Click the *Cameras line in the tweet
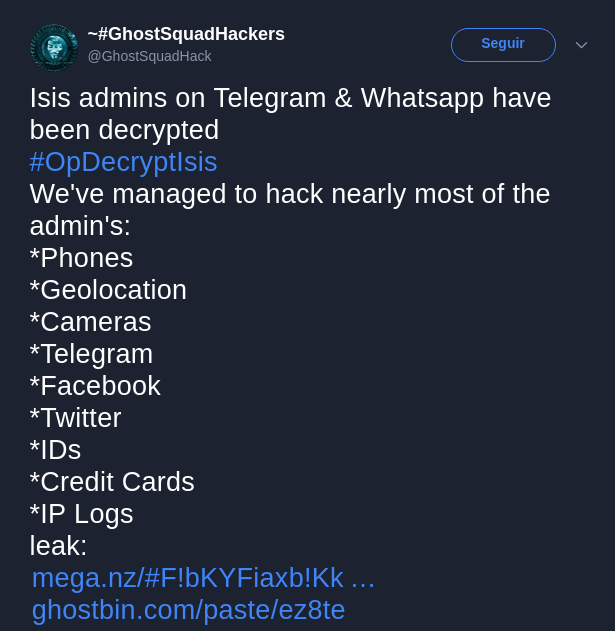Screen dimensions: 615x631 (91, 322)
